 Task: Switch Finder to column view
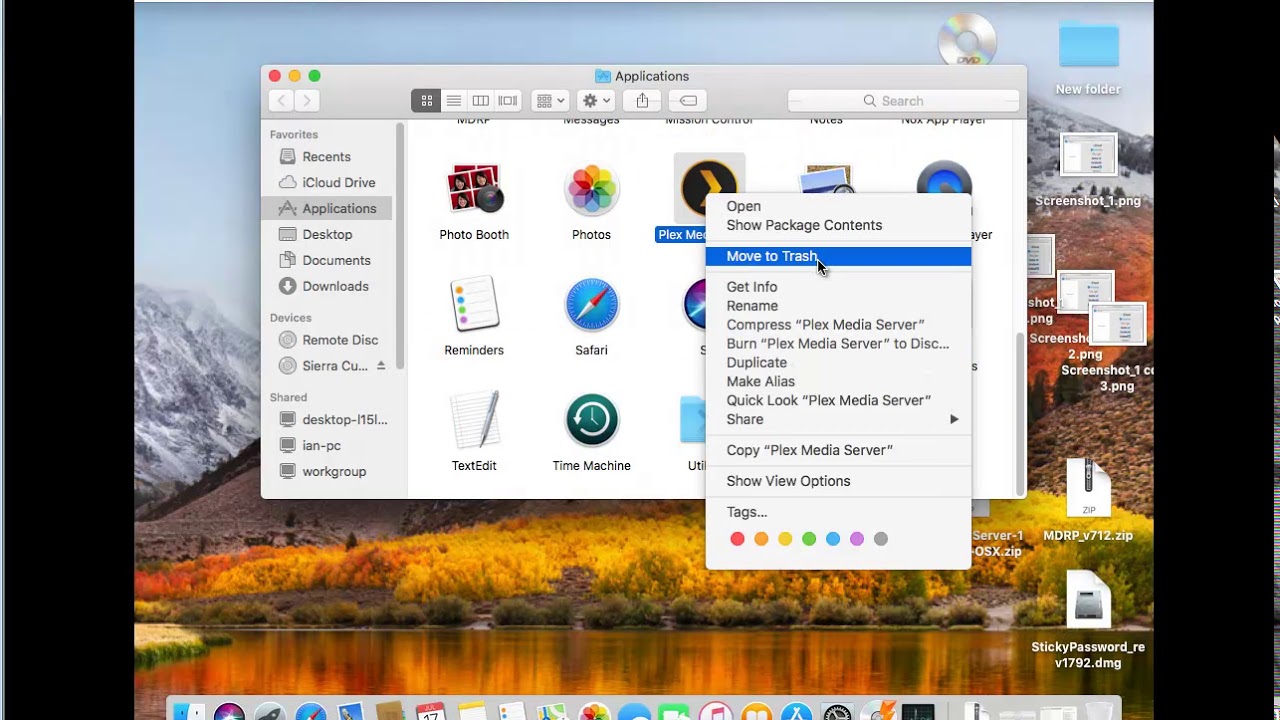click(x=480, y=100)
